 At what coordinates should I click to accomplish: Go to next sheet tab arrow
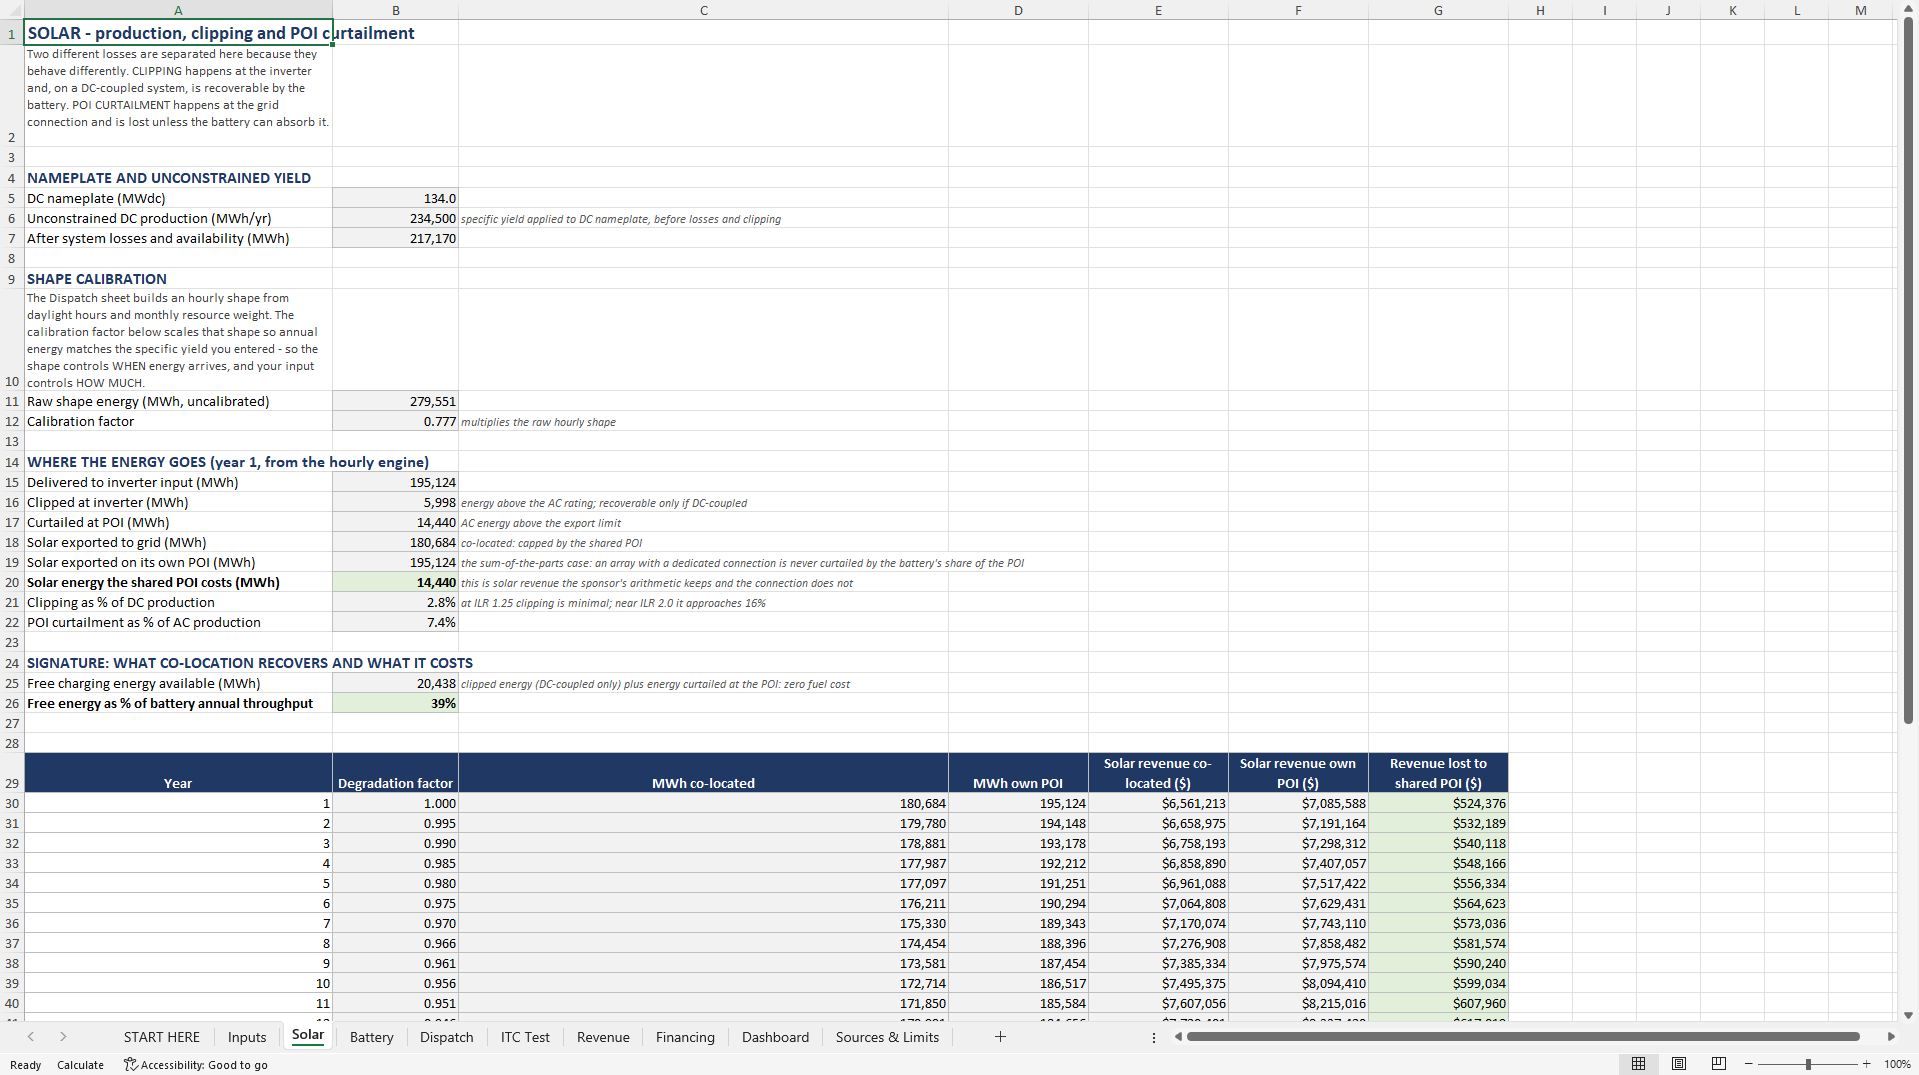click(x=63, y=1037)
